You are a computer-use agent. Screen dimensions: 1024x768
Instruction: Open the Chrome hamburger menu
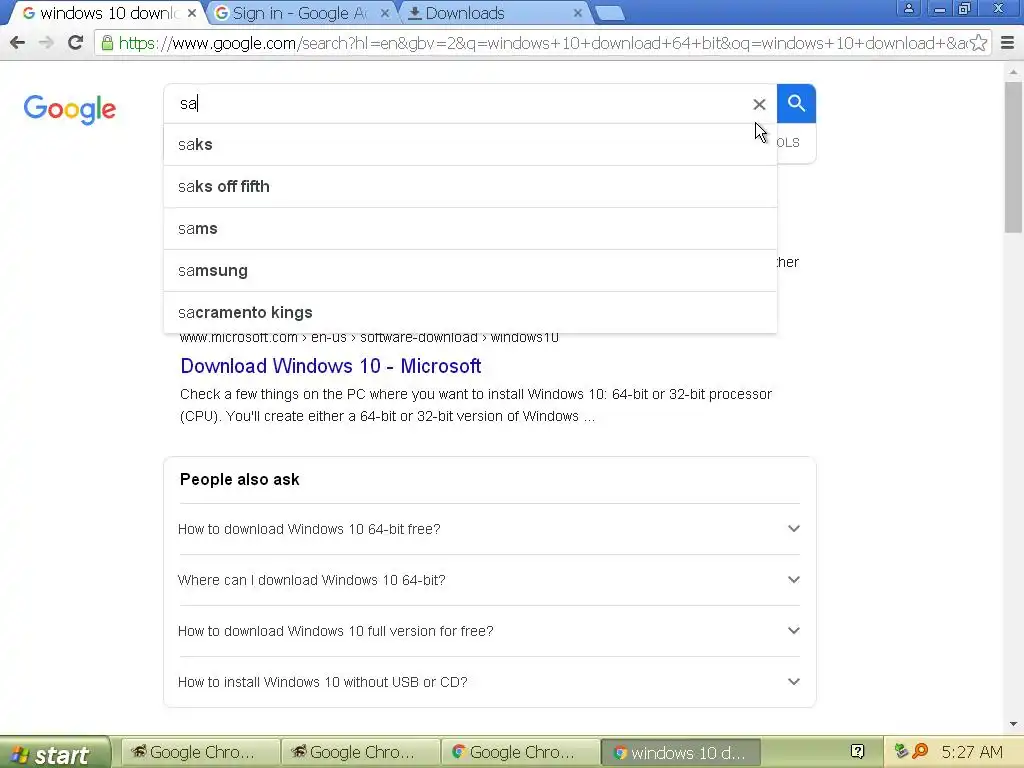pos(1008,43)
